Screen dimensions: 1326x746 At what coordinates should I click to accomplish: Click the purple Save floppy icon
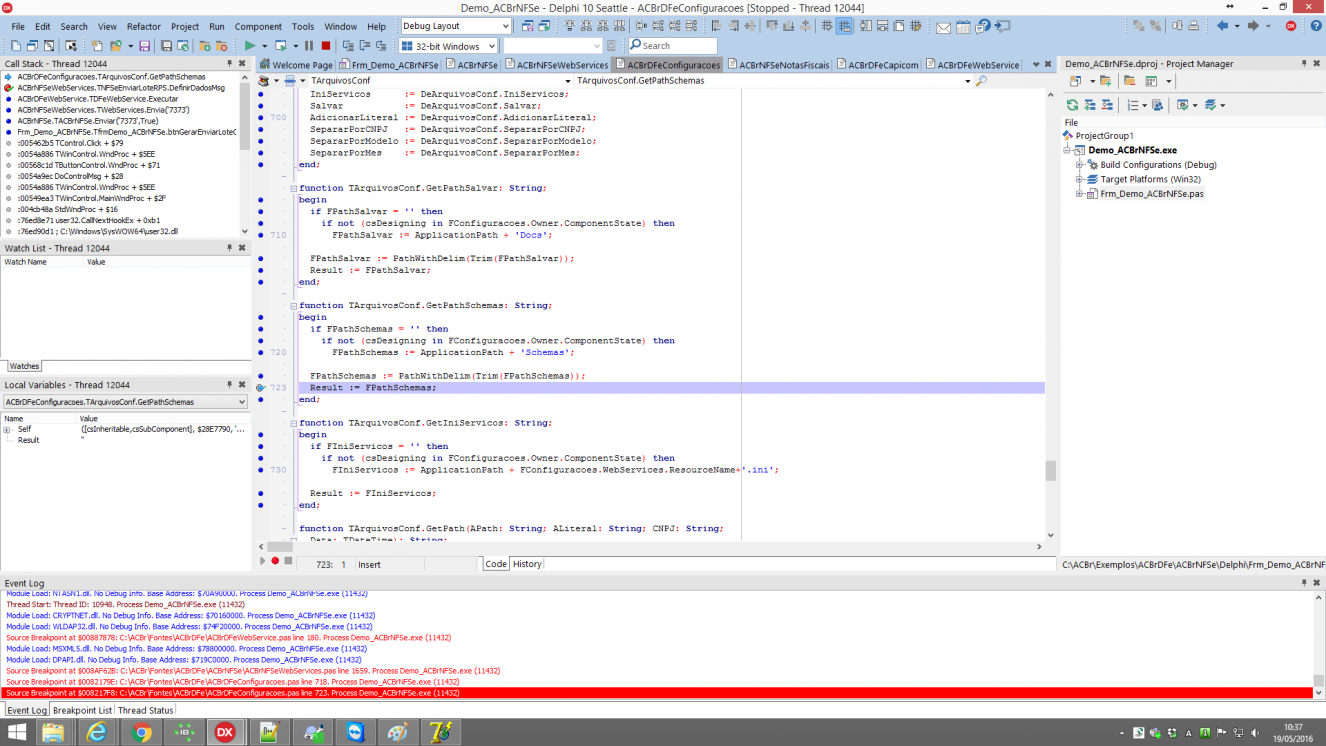[x=145, y=46]
